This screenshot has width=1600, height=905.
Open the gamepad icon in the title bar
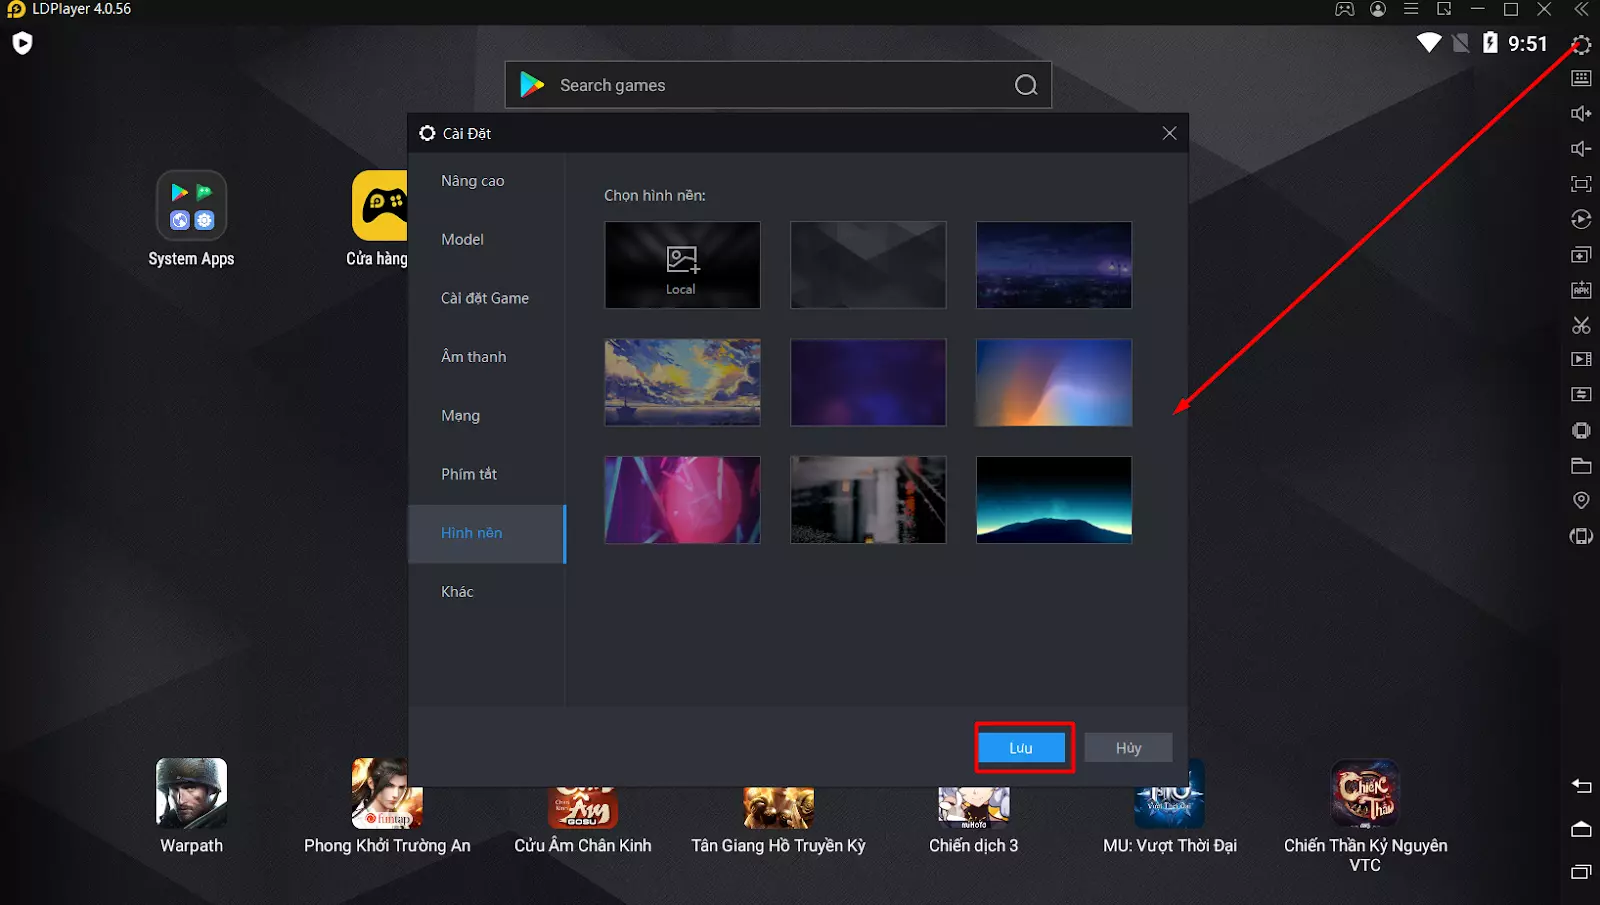click(1344, 9)
